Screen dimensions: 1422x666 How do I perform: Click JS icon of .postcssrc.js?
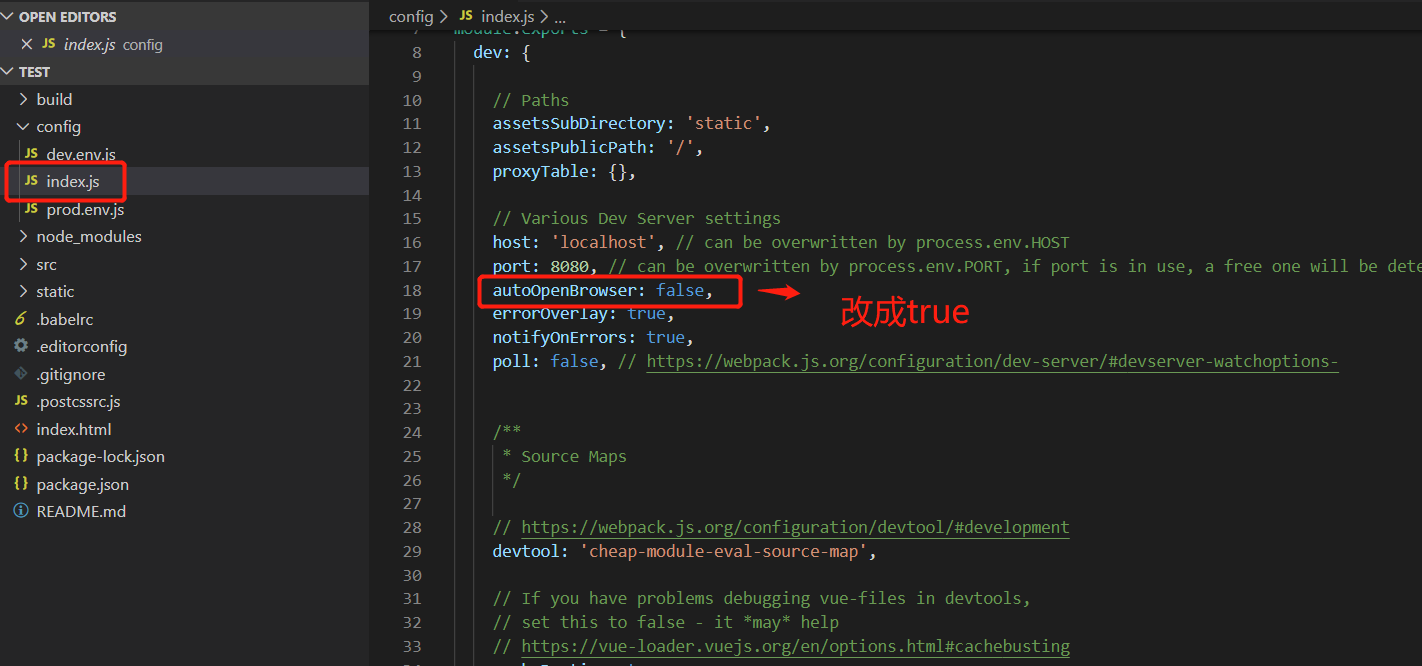pyautogui.click(x=21, y=401)
